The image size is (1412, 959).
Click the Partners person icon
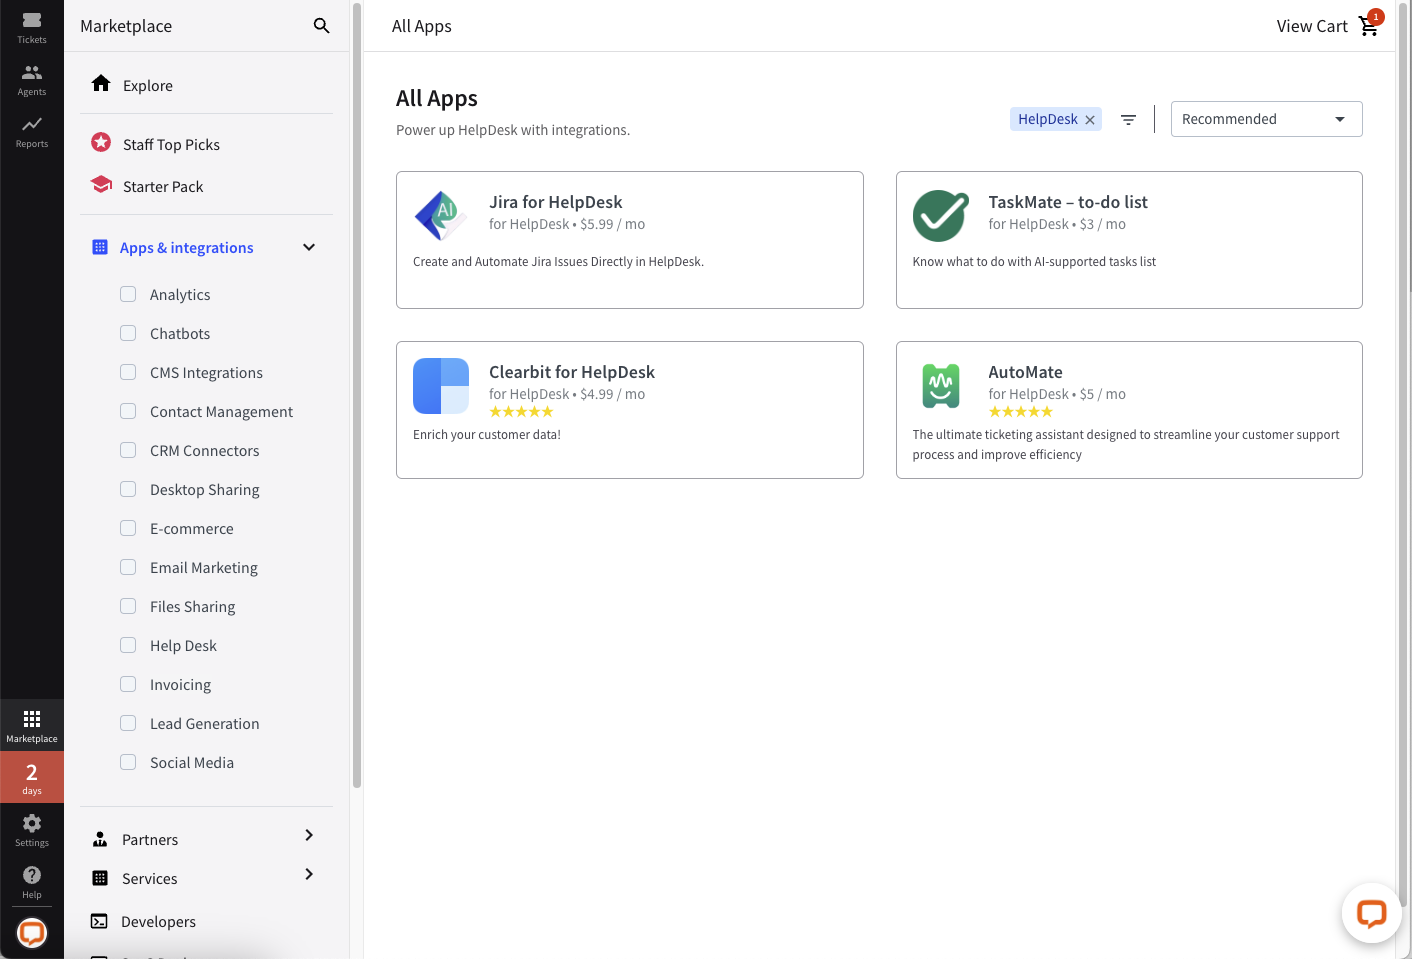(100, 839)
